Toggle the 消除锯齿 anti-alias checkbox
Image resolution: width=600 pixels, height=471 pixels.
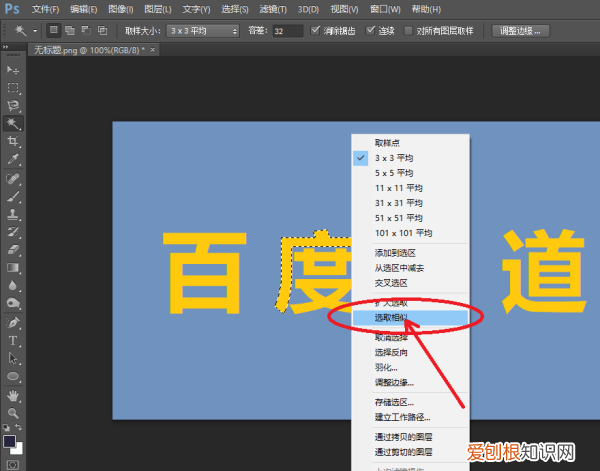315,30
